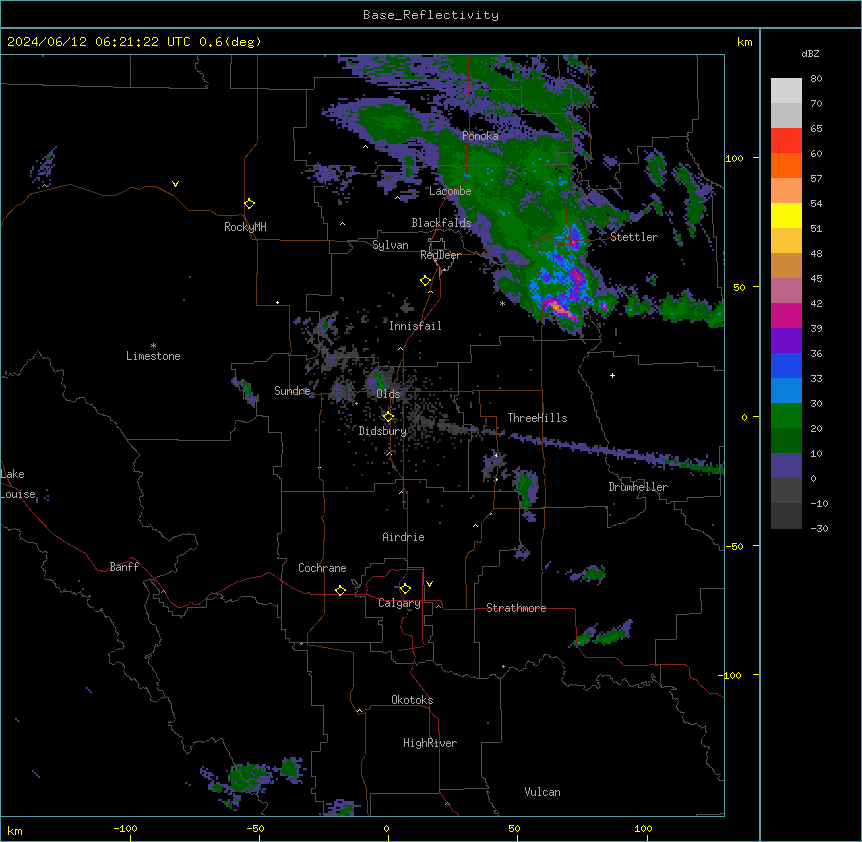
Task: Click the km label at top right of map
Action: [x=744, y=42]
